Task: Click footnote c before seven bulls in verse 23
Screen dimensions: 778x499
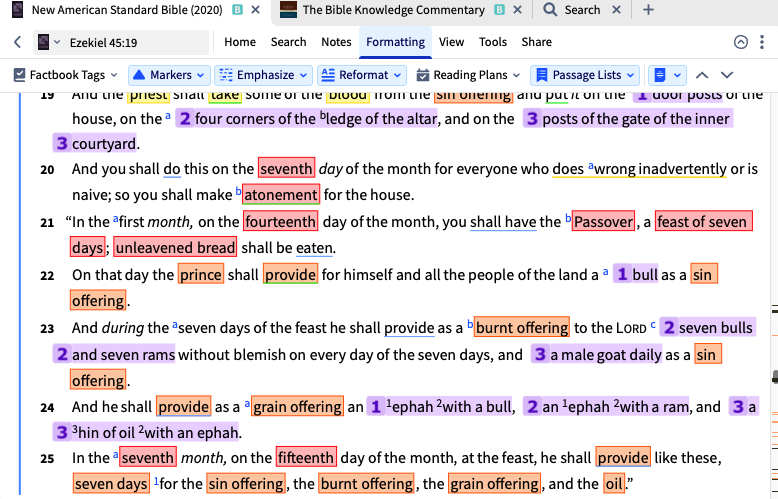Action: 652,324
